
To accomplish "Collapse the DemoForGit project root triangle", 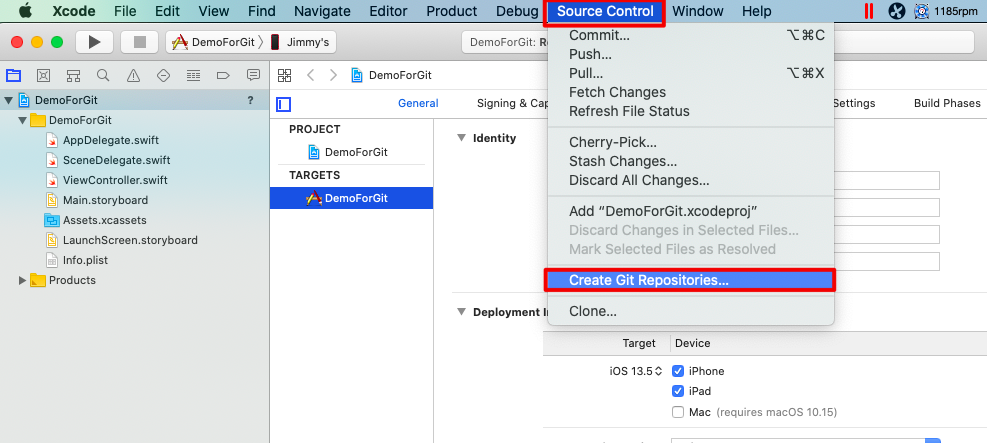I will click(9, 100).
